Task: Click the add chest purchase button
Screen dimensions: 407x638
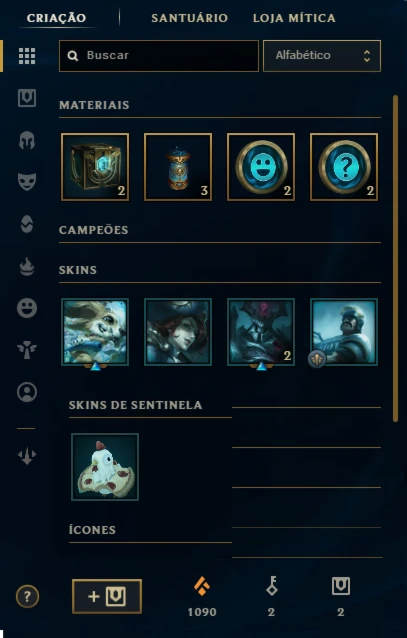Action: pos(107,596)
